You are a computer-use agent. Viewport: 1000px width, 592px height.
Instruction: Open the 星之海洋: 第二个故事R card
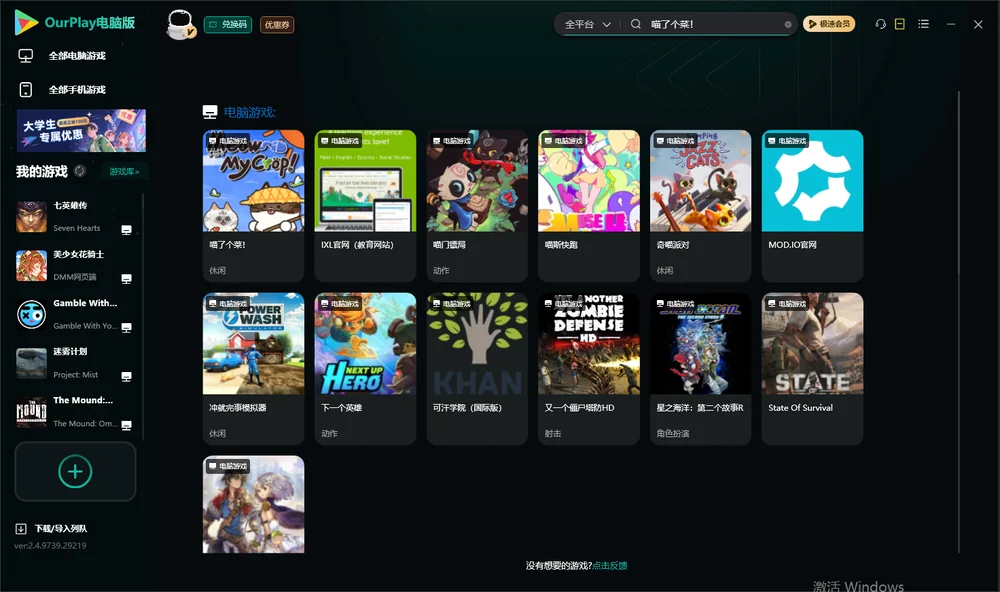[700, 369]
